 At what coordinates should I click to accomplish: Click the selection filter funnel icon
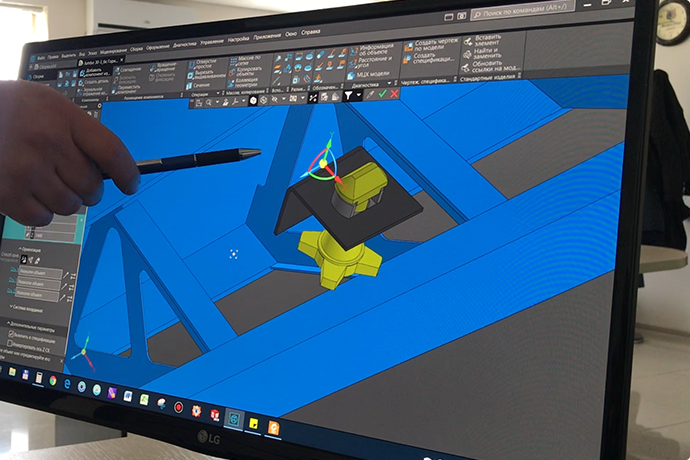point(351,96)
